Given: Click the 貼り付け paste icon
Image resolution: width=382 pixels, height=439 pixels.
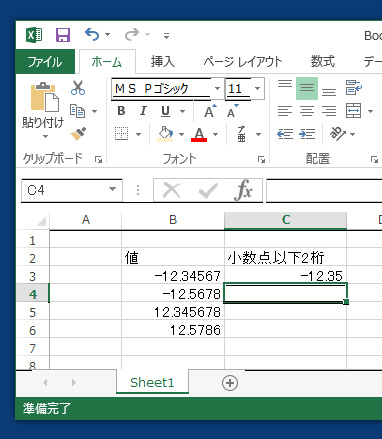Looking at the screenshot, I should [44, 97].
